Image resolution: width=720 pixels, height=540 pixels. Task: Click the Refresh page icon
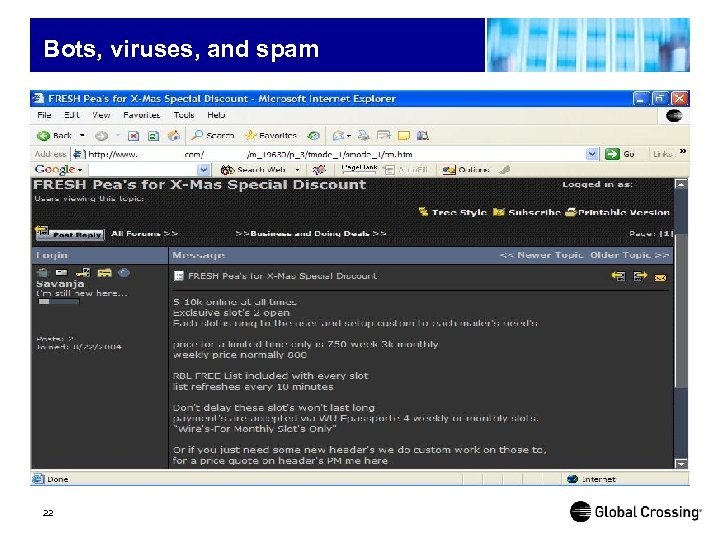pos(153,135)
